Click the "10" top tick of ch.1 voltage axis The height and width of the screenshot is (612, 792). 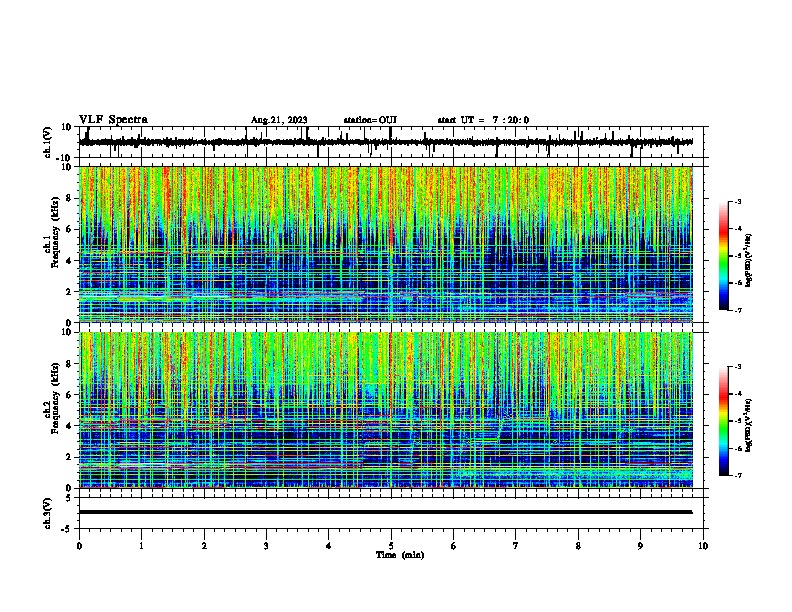67,127
